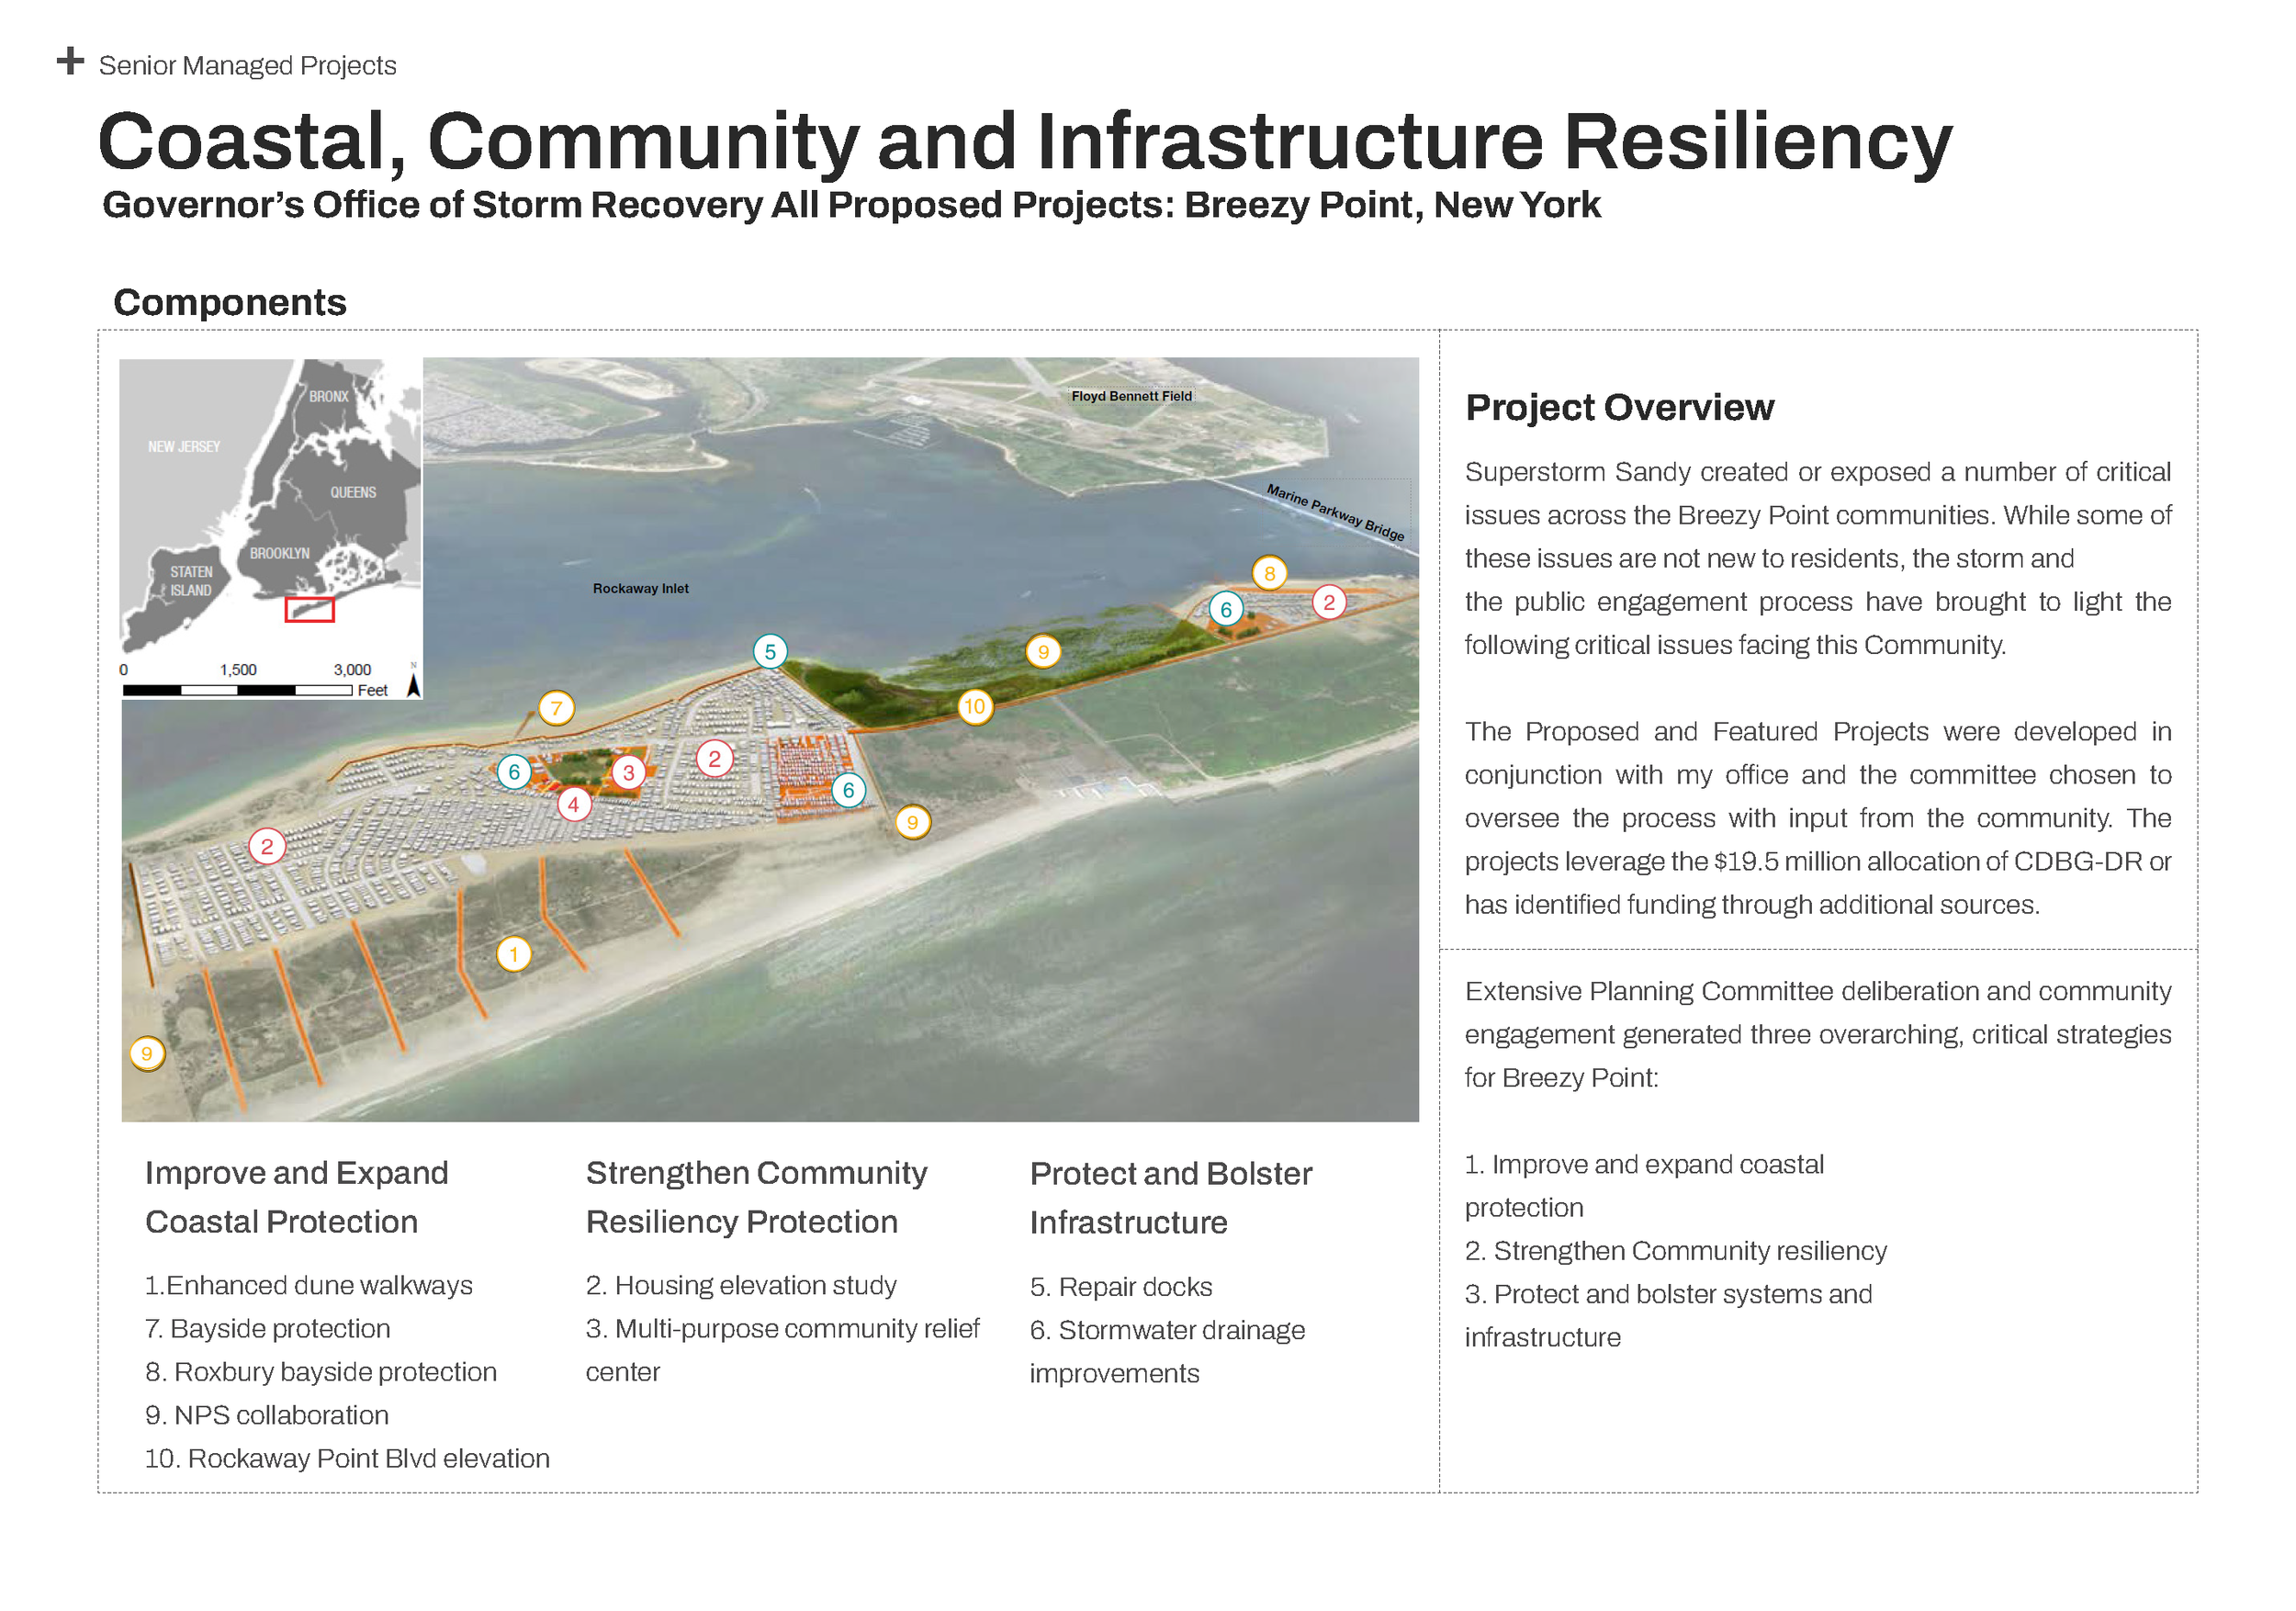Click the scale bar below the inset map
The height and width of the screenshot is (1611, 2296).
coord(237,690)
